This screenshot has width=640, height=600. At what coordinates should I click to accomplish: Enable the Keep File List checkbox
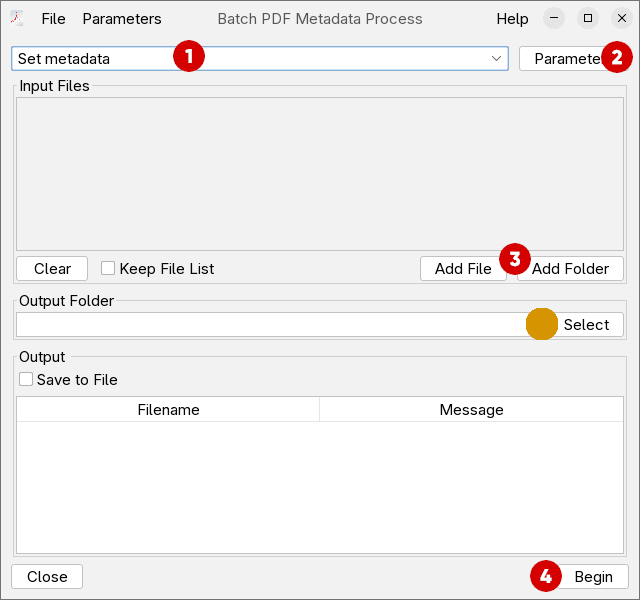[108, 269]
